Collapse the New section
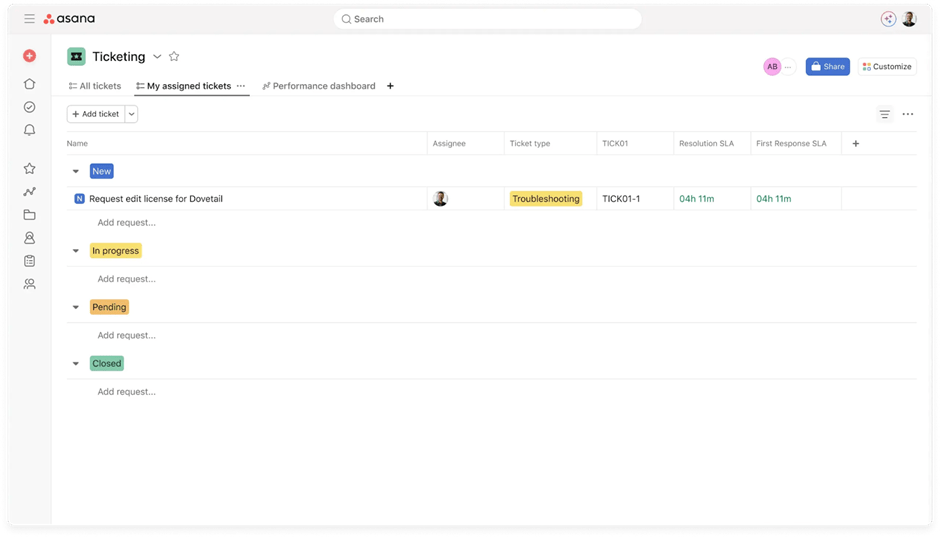This screenshot has width=940, height=537. [76, 171]
